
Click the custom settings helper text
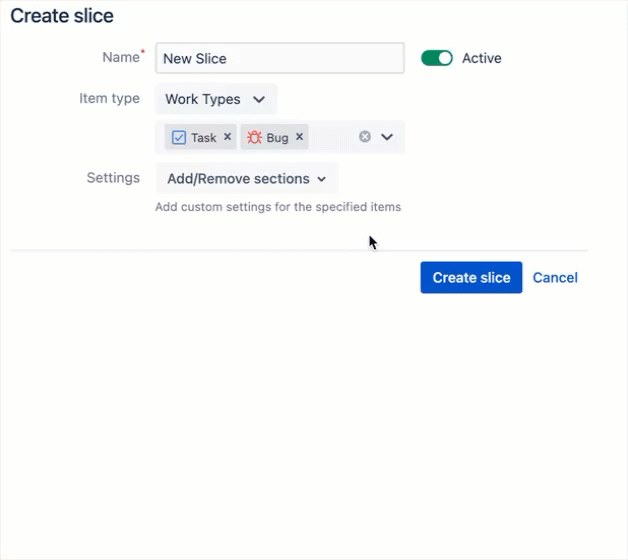278,207
